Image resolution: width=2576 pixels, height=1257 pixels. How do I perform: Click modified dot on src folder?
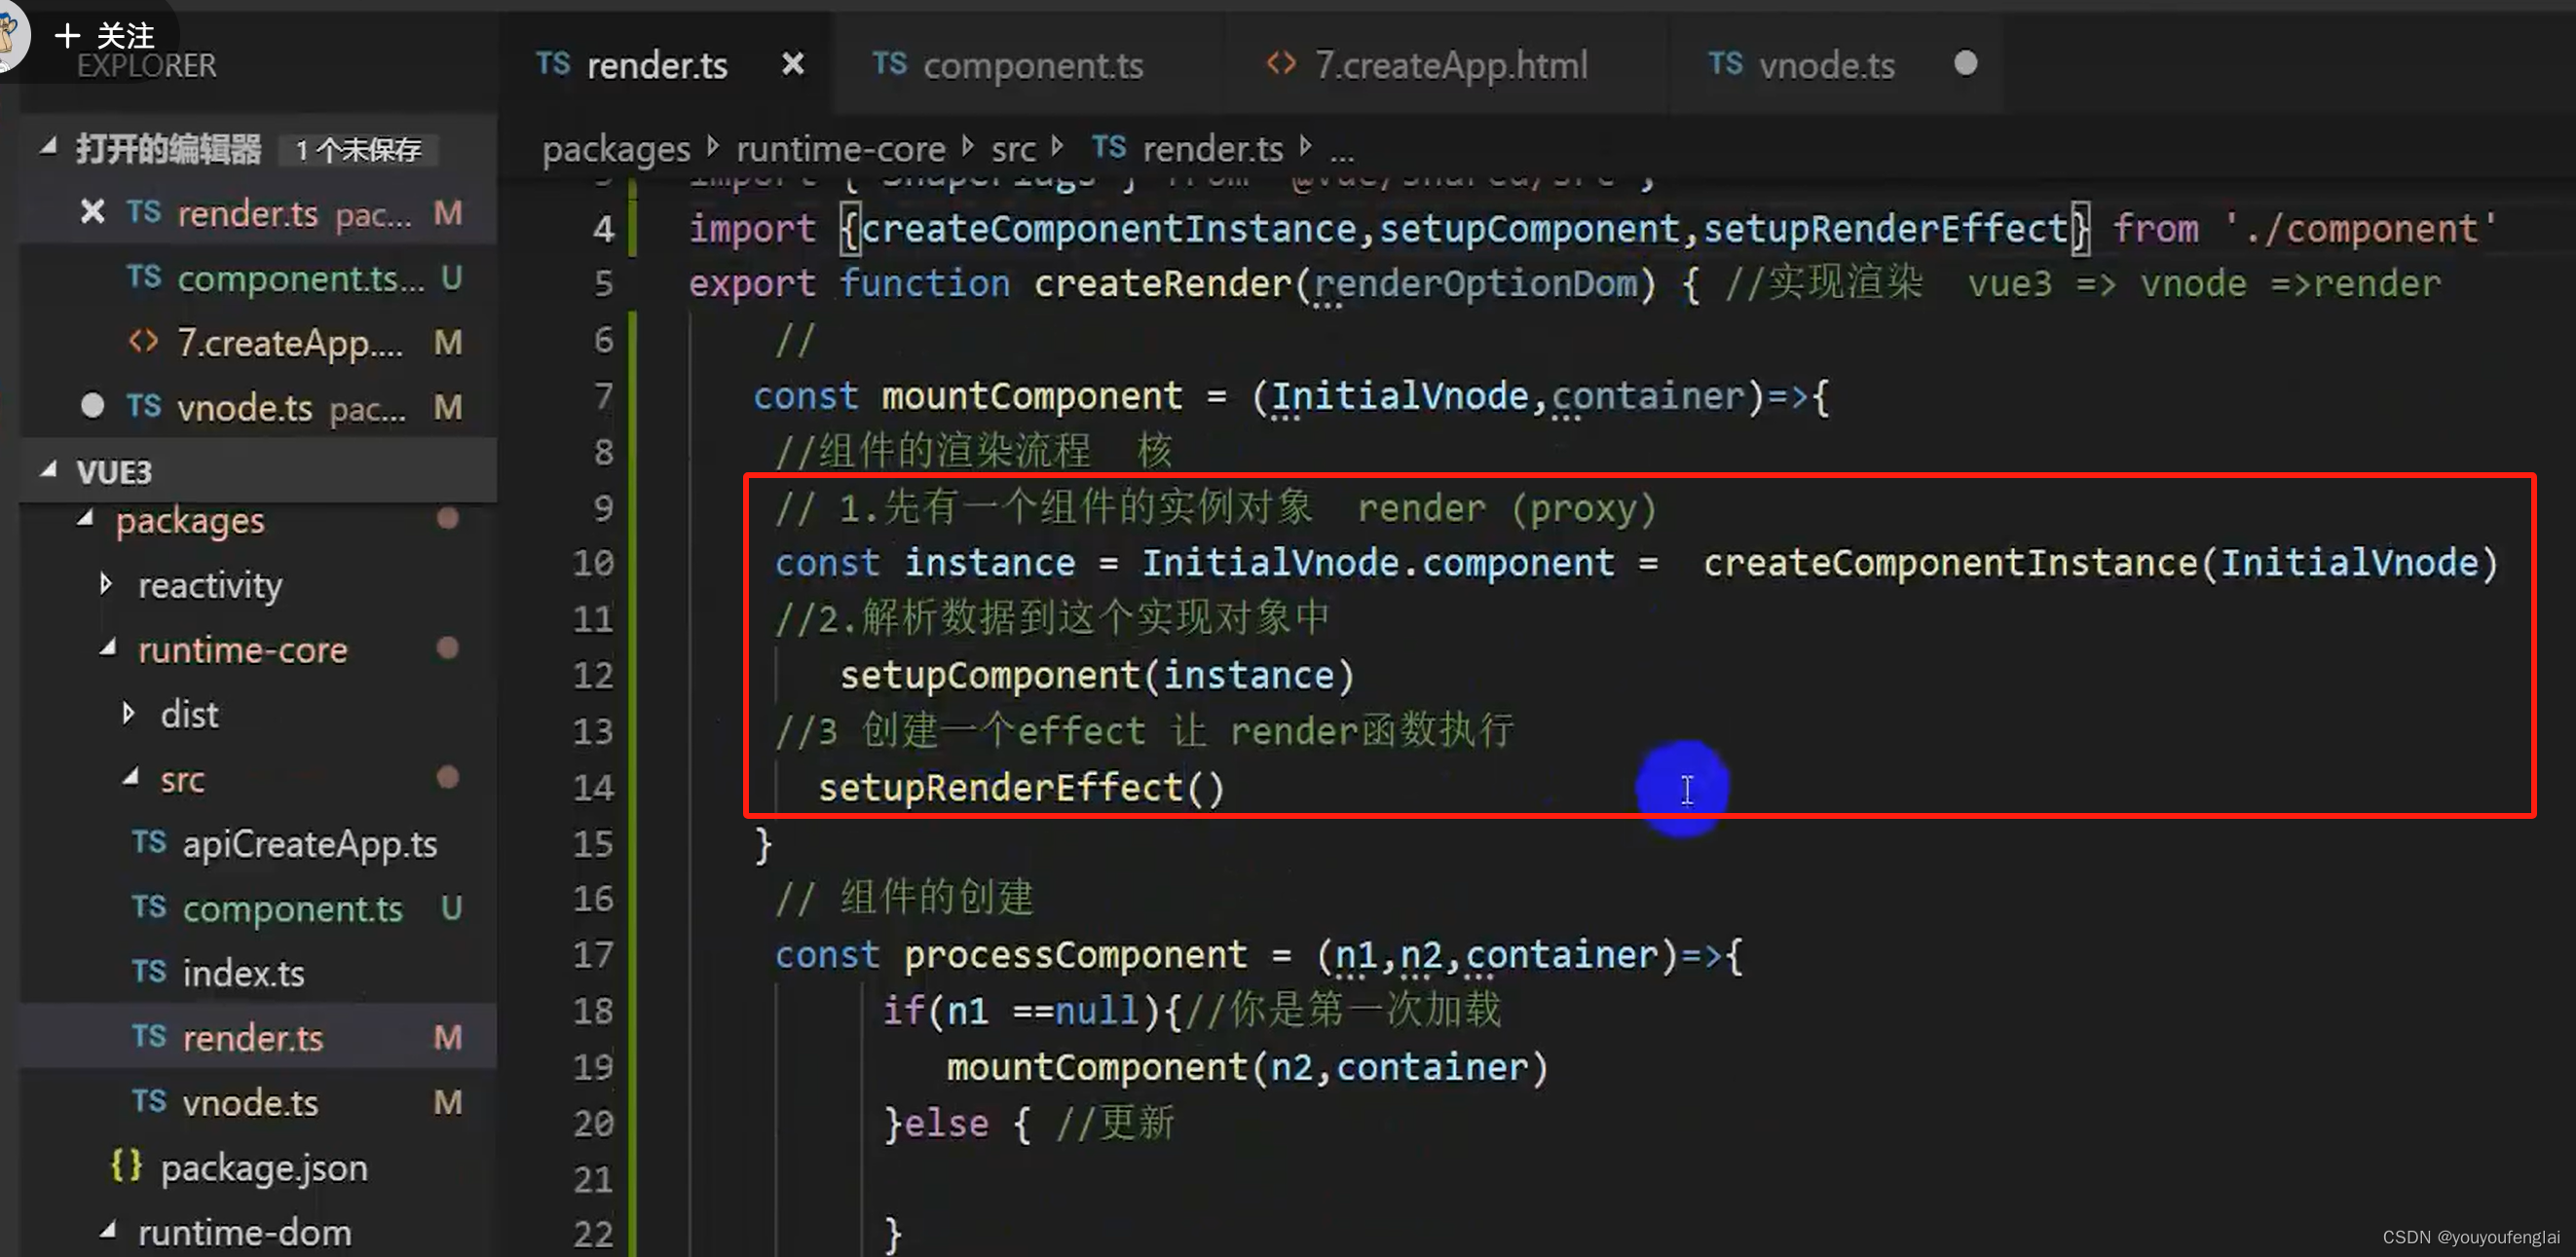click(x=448, y=778)
